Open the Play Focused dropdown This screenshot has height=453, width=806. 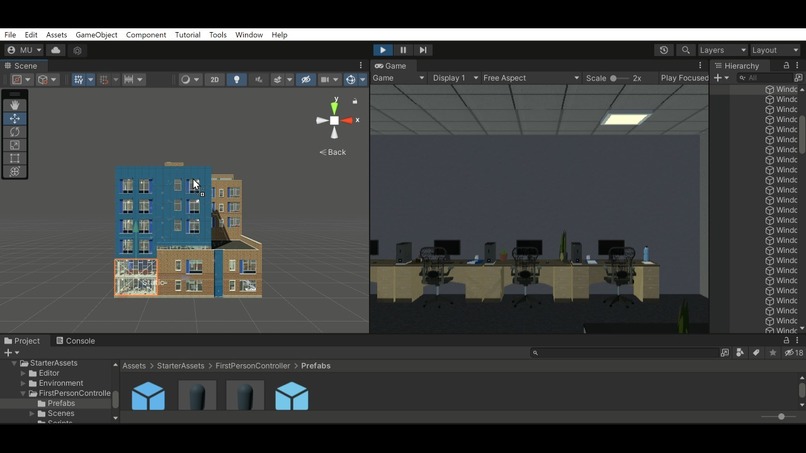coord(684,78)
